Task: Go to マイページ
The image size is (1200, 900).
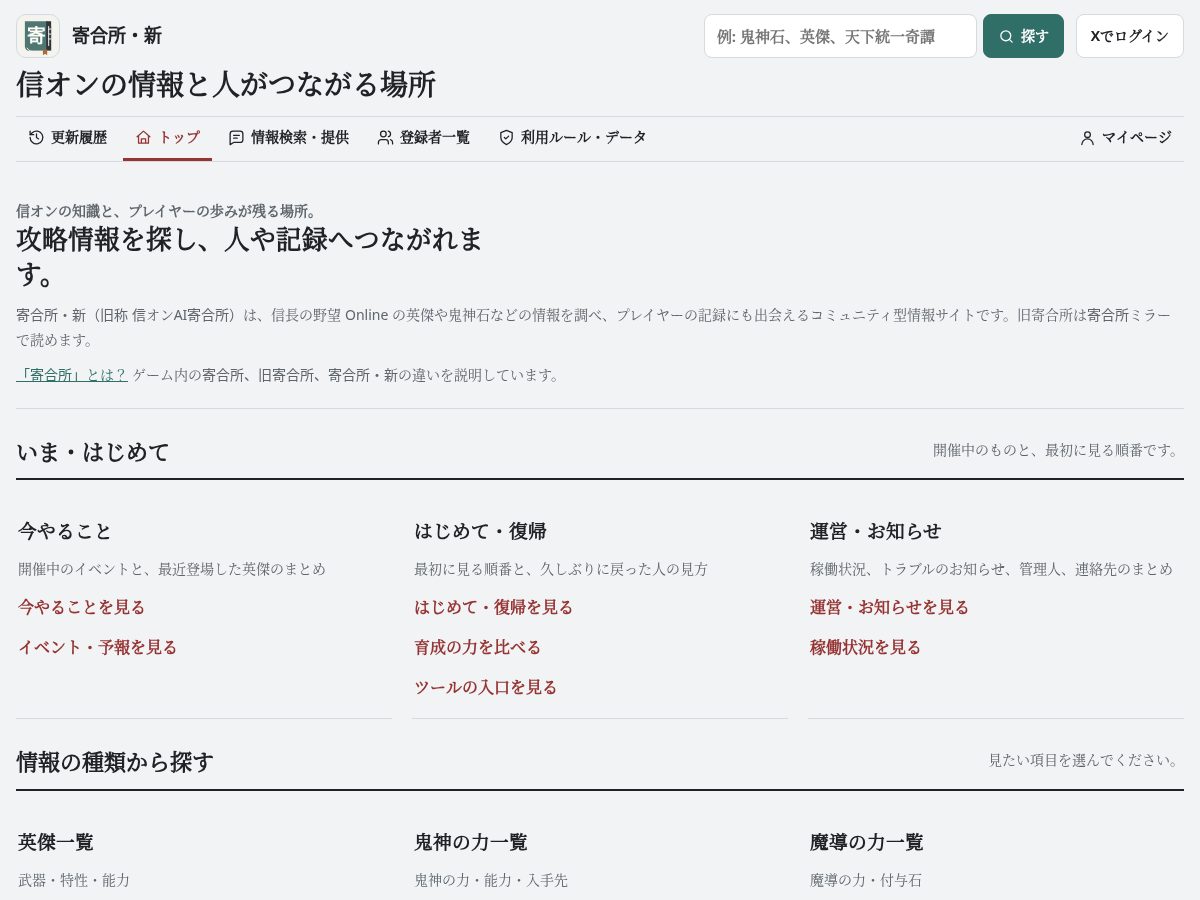Action: 1125,138
